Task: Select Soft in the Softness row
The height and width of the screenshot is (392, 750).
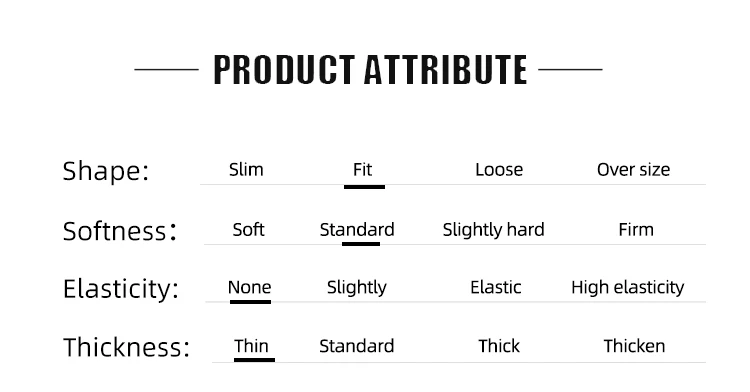Action: (248, 230)
